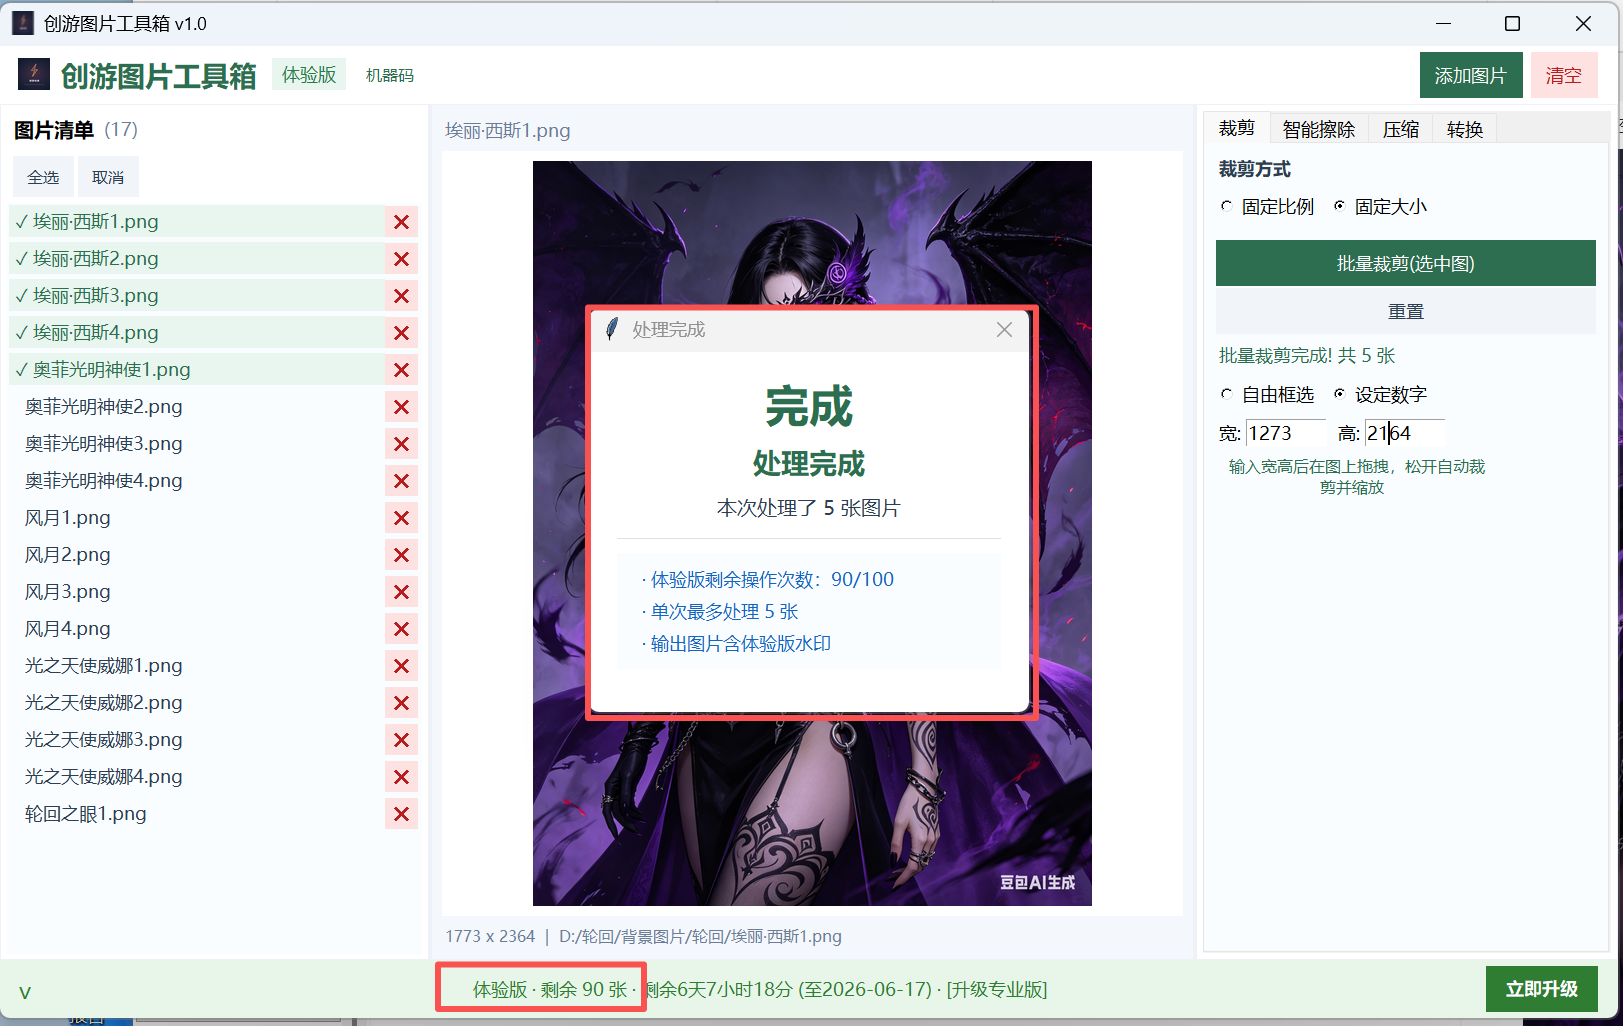Select 轮回之眼1.png in the list

[x=197, y=814]
